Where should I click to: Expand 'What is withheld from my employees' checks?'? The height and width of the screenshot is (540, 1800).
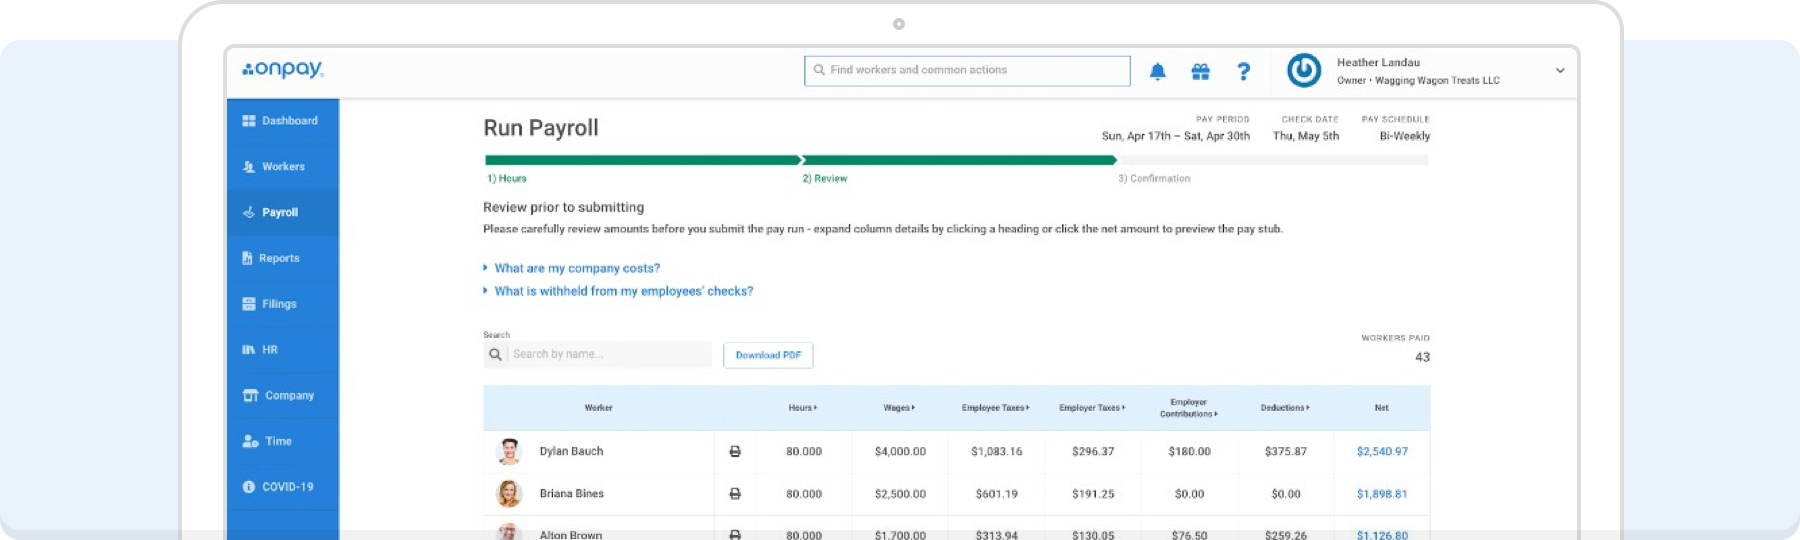click(x=618, y=291)
